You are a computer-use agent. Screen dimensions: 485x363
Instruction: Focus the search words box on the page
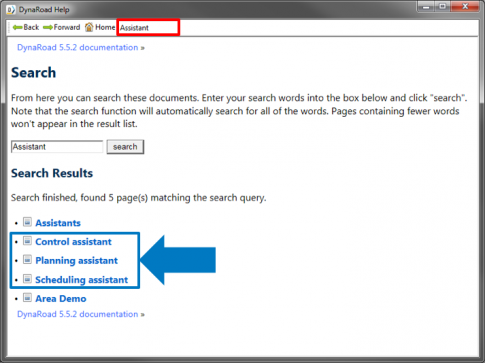[x=57, y=147]
